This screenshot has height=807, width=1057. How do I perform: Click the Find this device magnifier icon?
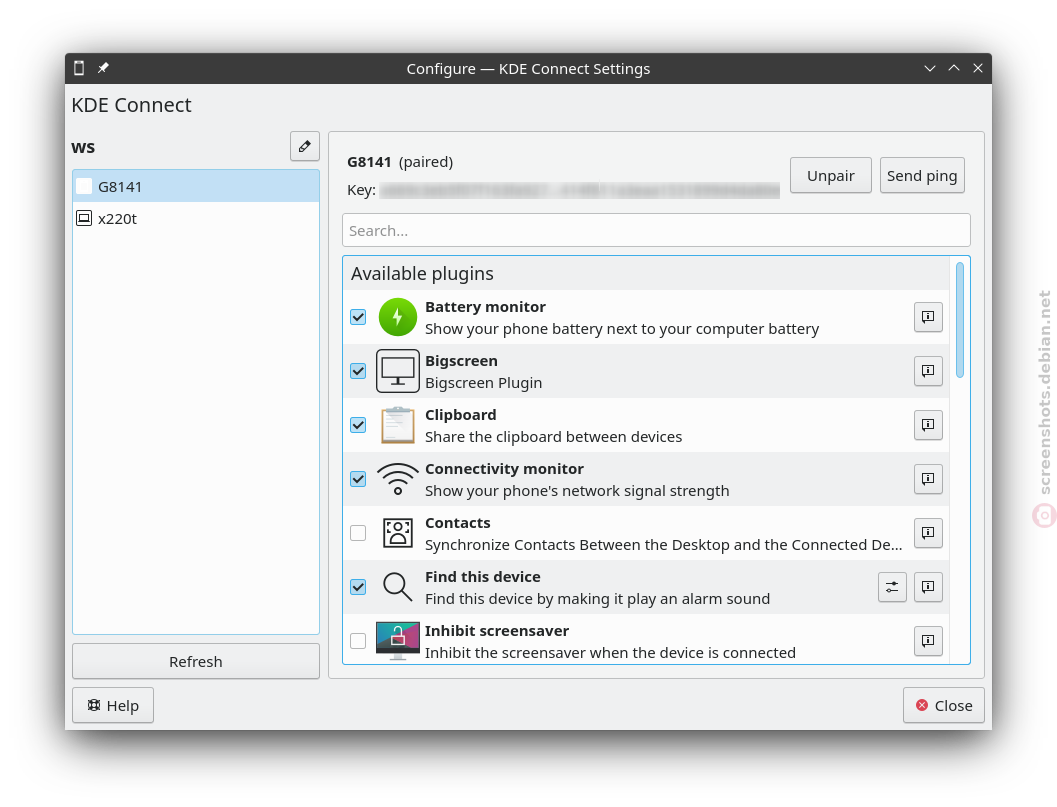(398, 587)
